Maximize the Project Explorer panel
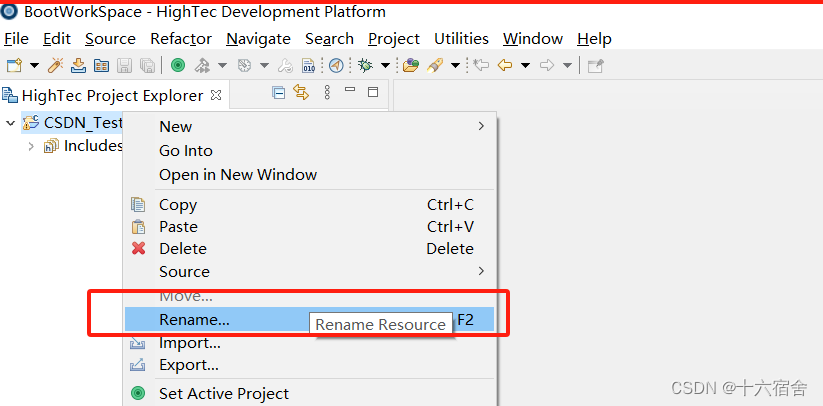 click(373, 92)
